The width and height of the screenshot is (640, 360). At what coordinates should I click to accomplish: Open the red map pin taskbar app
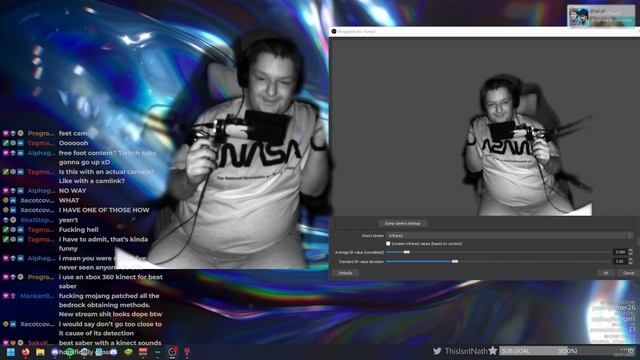187,352
